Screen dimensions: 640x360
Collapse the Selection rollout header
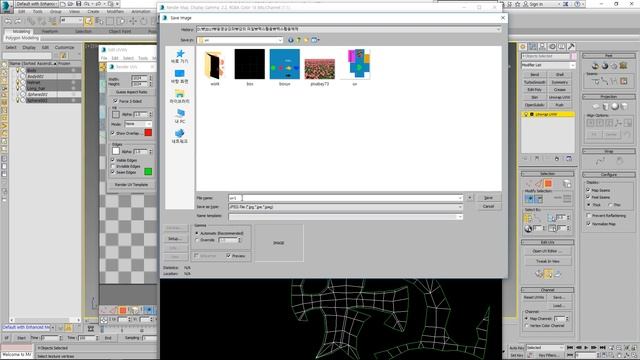click(547, 174)
